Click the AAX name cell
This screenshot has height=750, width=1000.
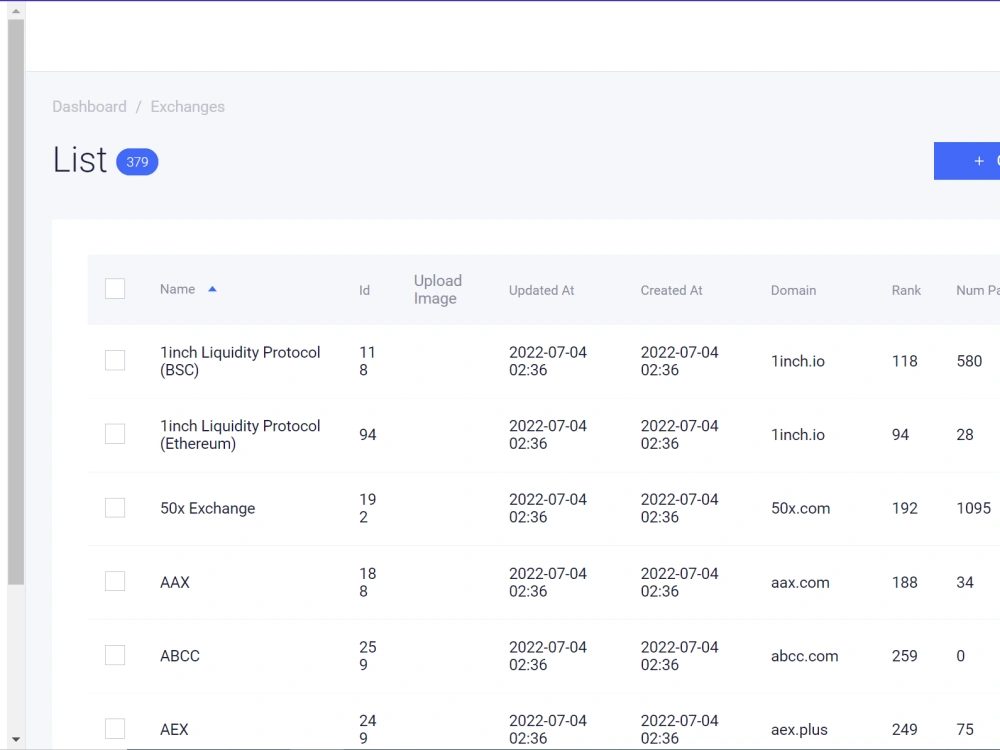[175, 582]
